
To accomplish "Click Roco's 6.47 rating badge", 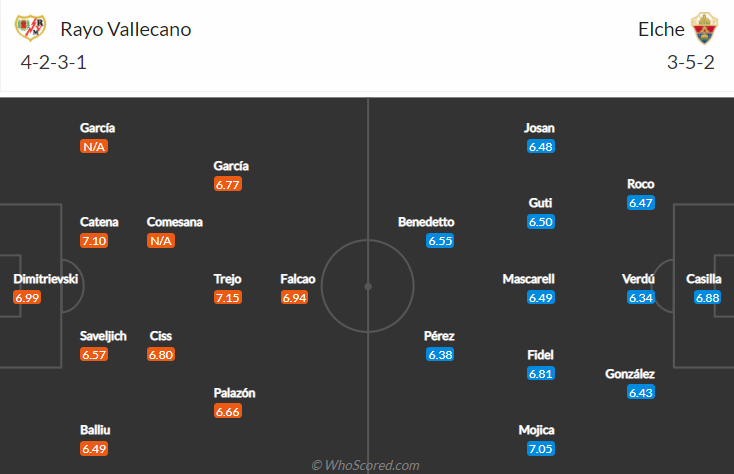I will pyautogui.click(x=641, y=203).
